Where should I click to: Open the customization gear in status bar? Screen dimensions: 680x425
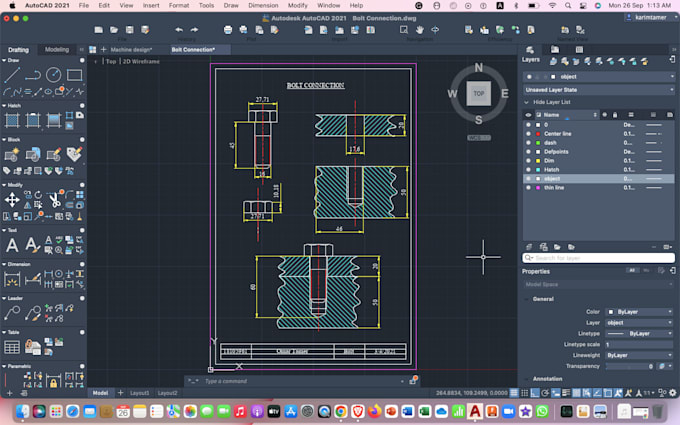673,393
